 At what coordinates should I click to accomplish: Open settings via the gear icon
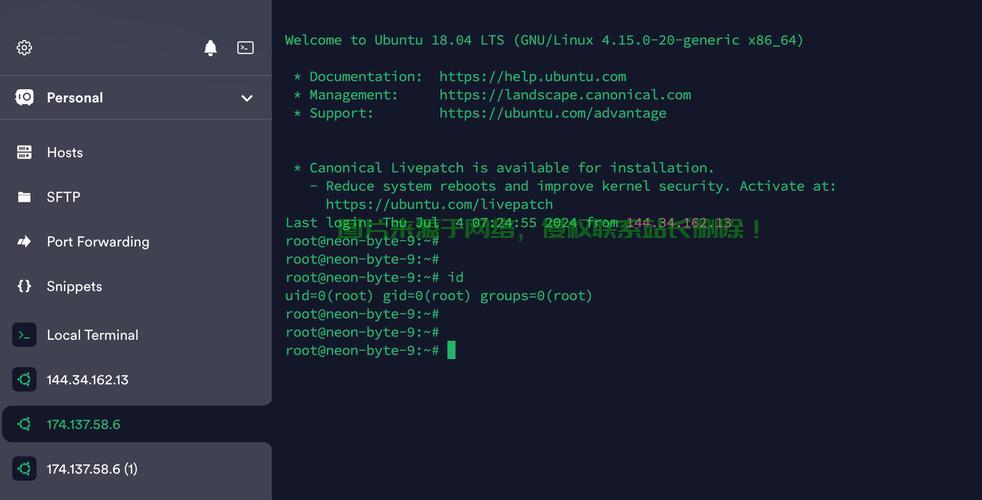pyautogui.click(x=25, y=48)
